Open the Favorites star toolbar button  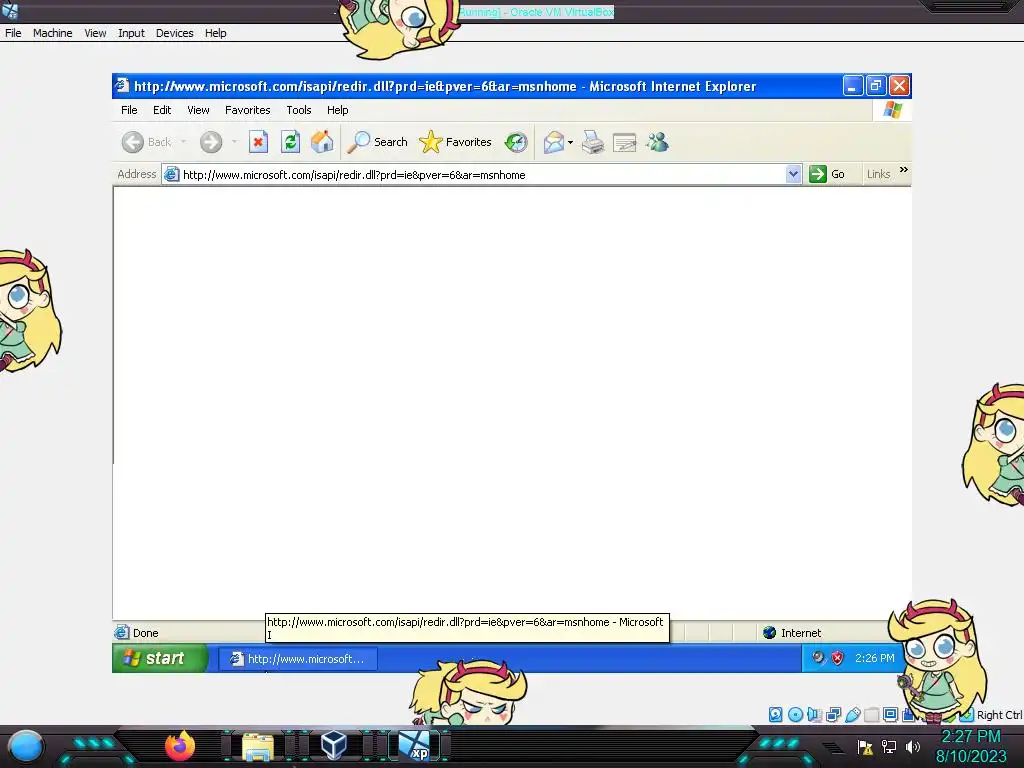point(455,142)
